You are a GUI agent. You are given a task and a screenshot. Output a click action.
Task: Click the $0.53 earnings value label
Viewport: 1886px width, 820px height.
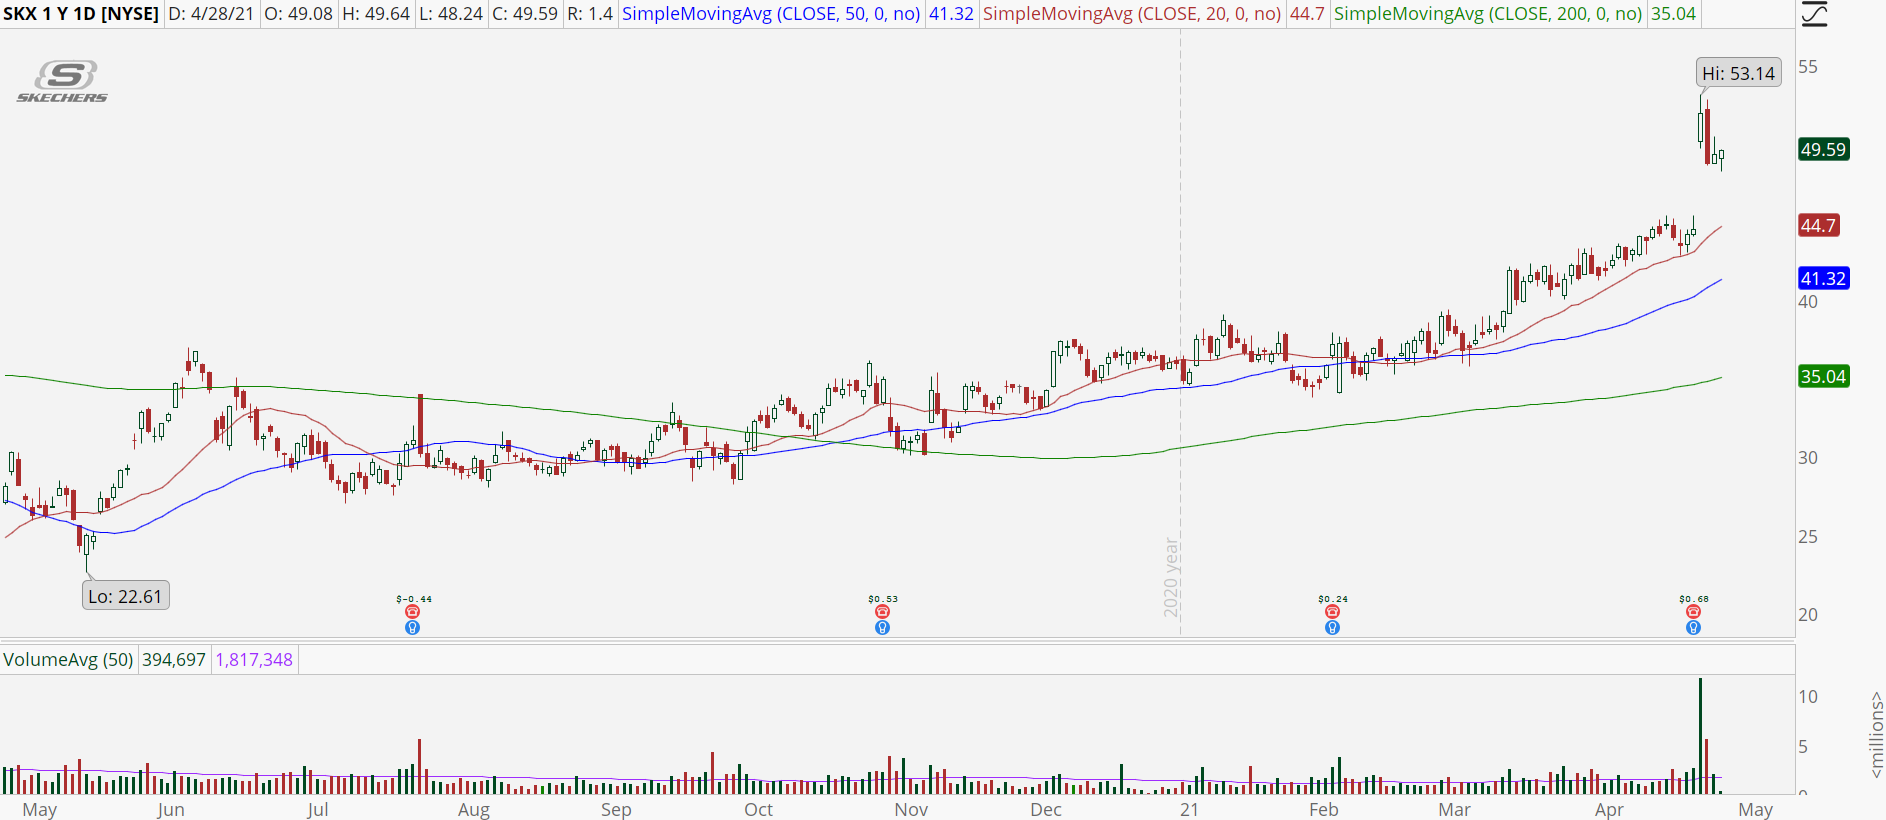(x=883, y=599)
